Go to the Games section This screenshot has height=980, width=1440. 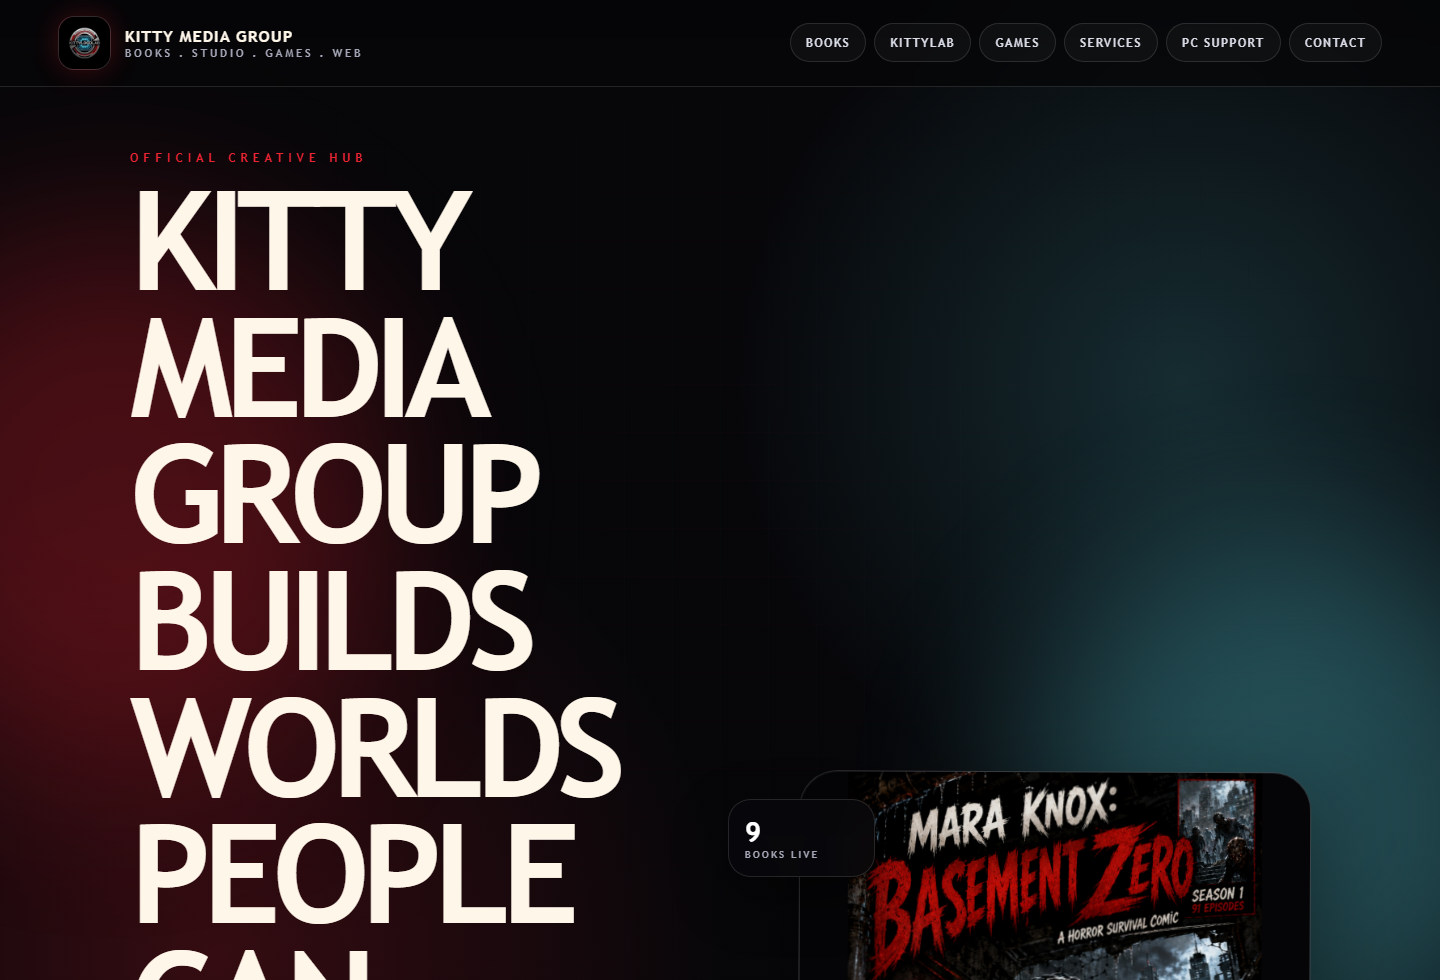[1017, 43]
